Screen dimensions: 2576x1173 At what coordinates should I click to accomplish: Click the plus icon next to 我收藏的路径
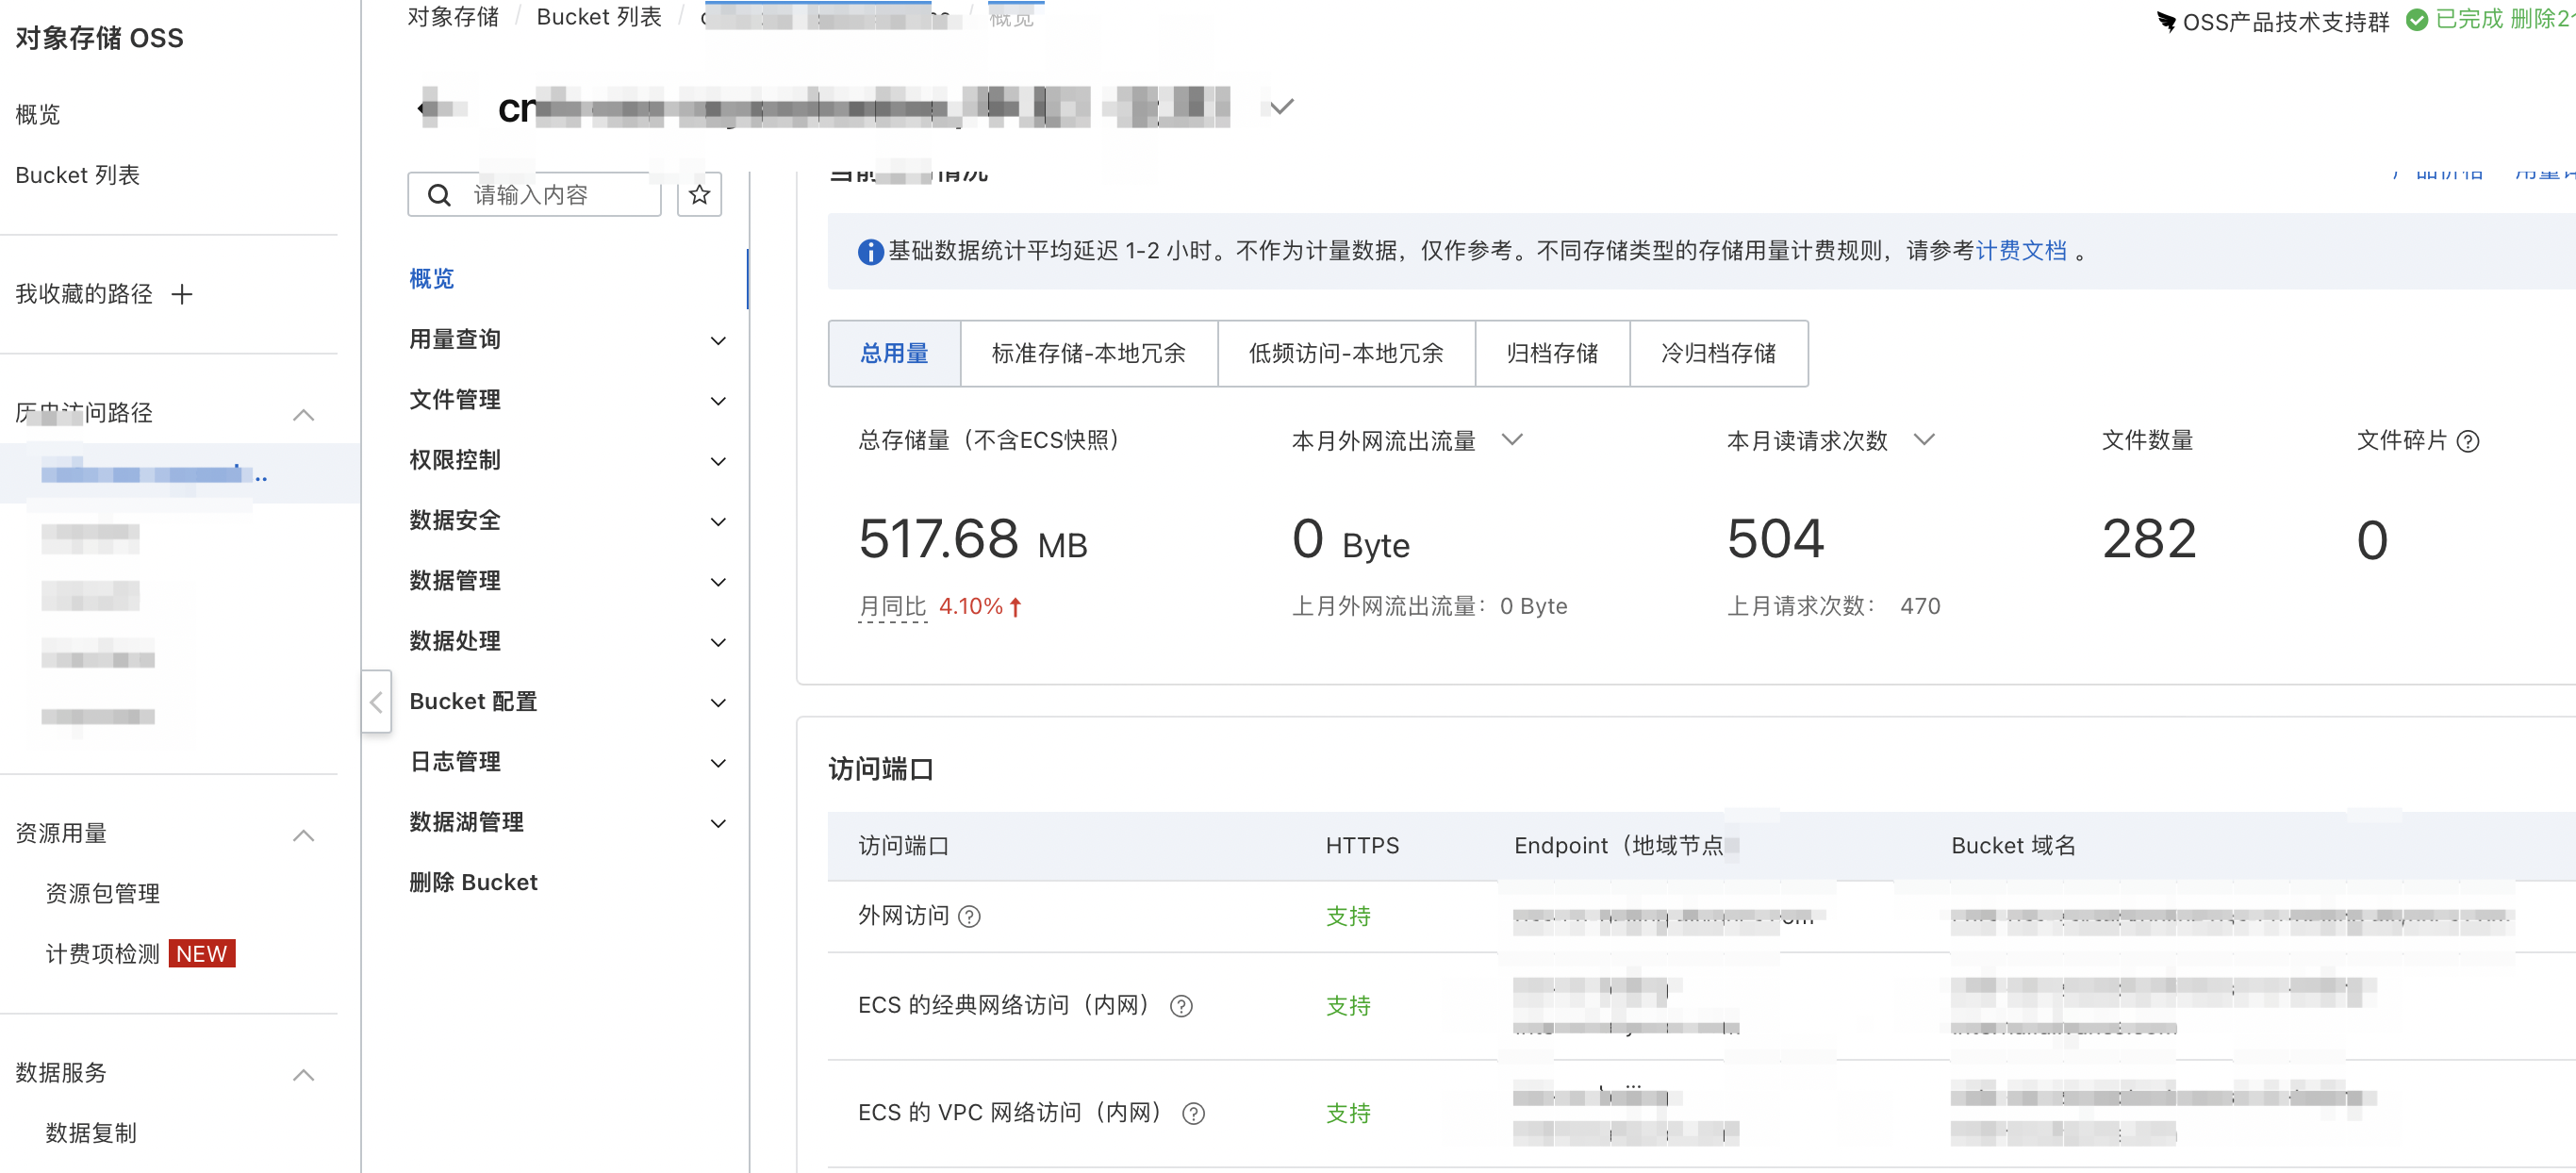pyautogui.click(x=181, y=294)
